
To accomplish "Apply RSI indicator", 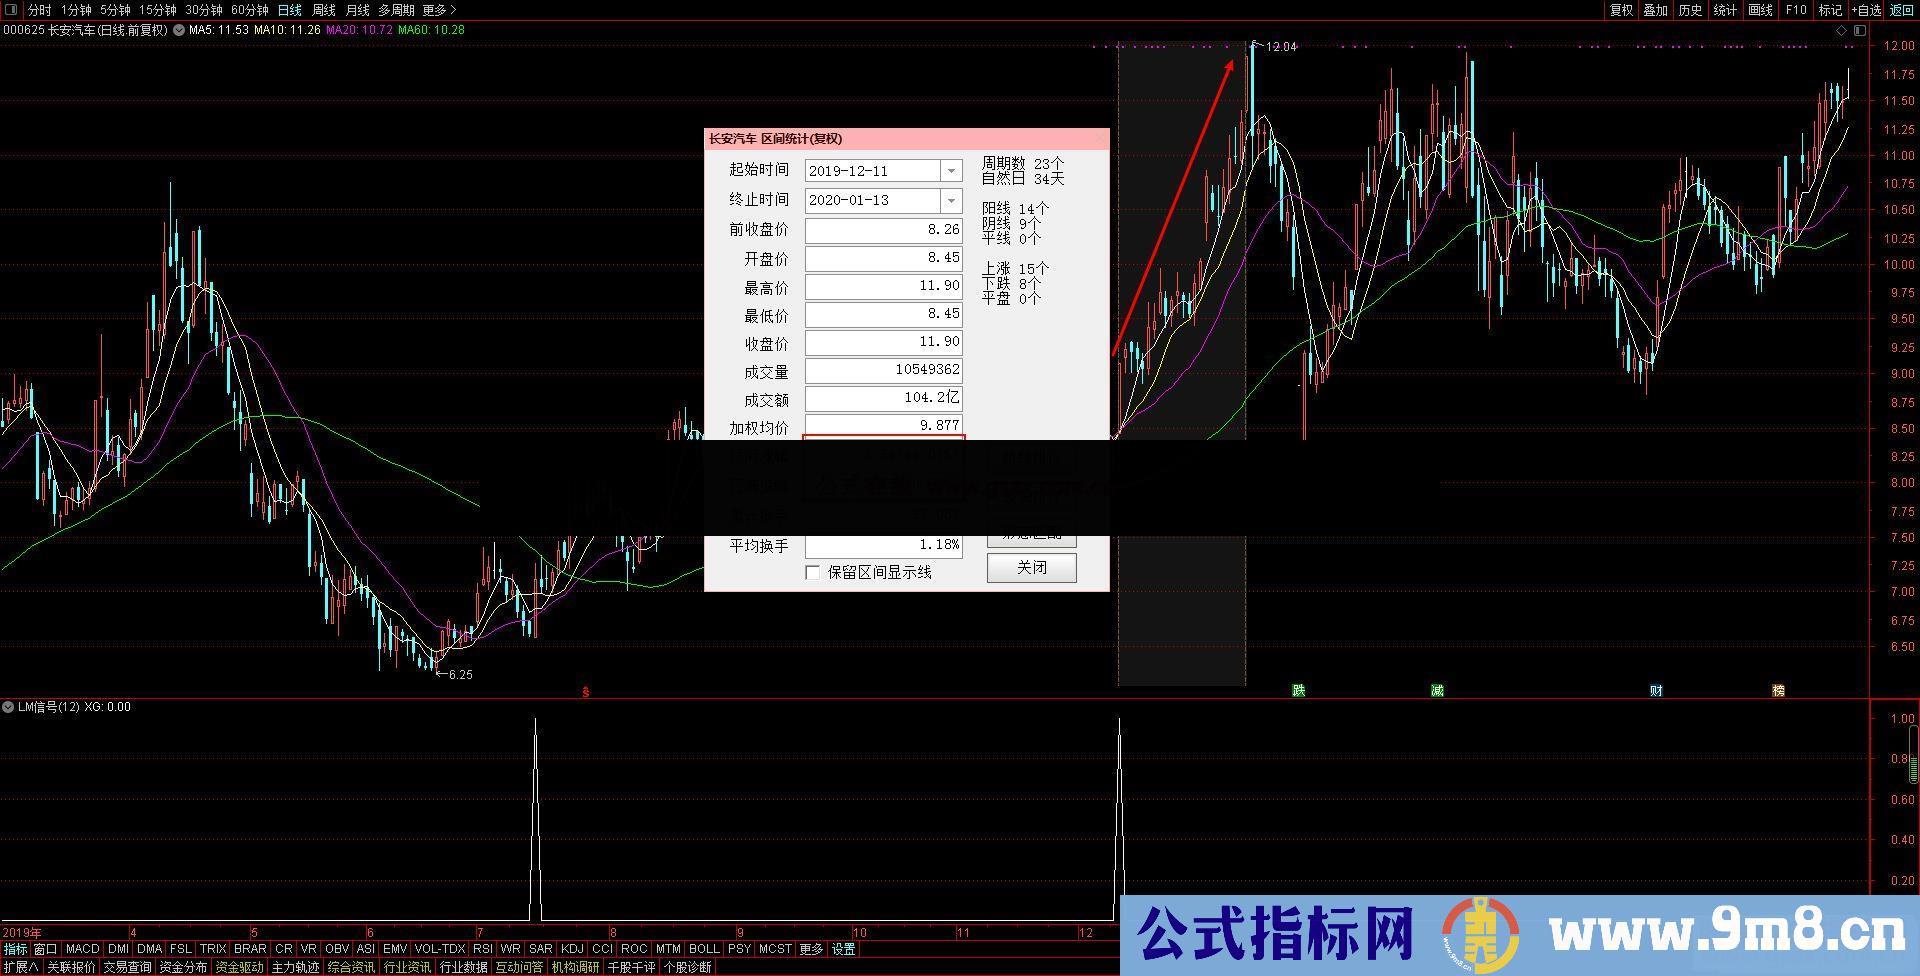I will [x=483, y=949].
